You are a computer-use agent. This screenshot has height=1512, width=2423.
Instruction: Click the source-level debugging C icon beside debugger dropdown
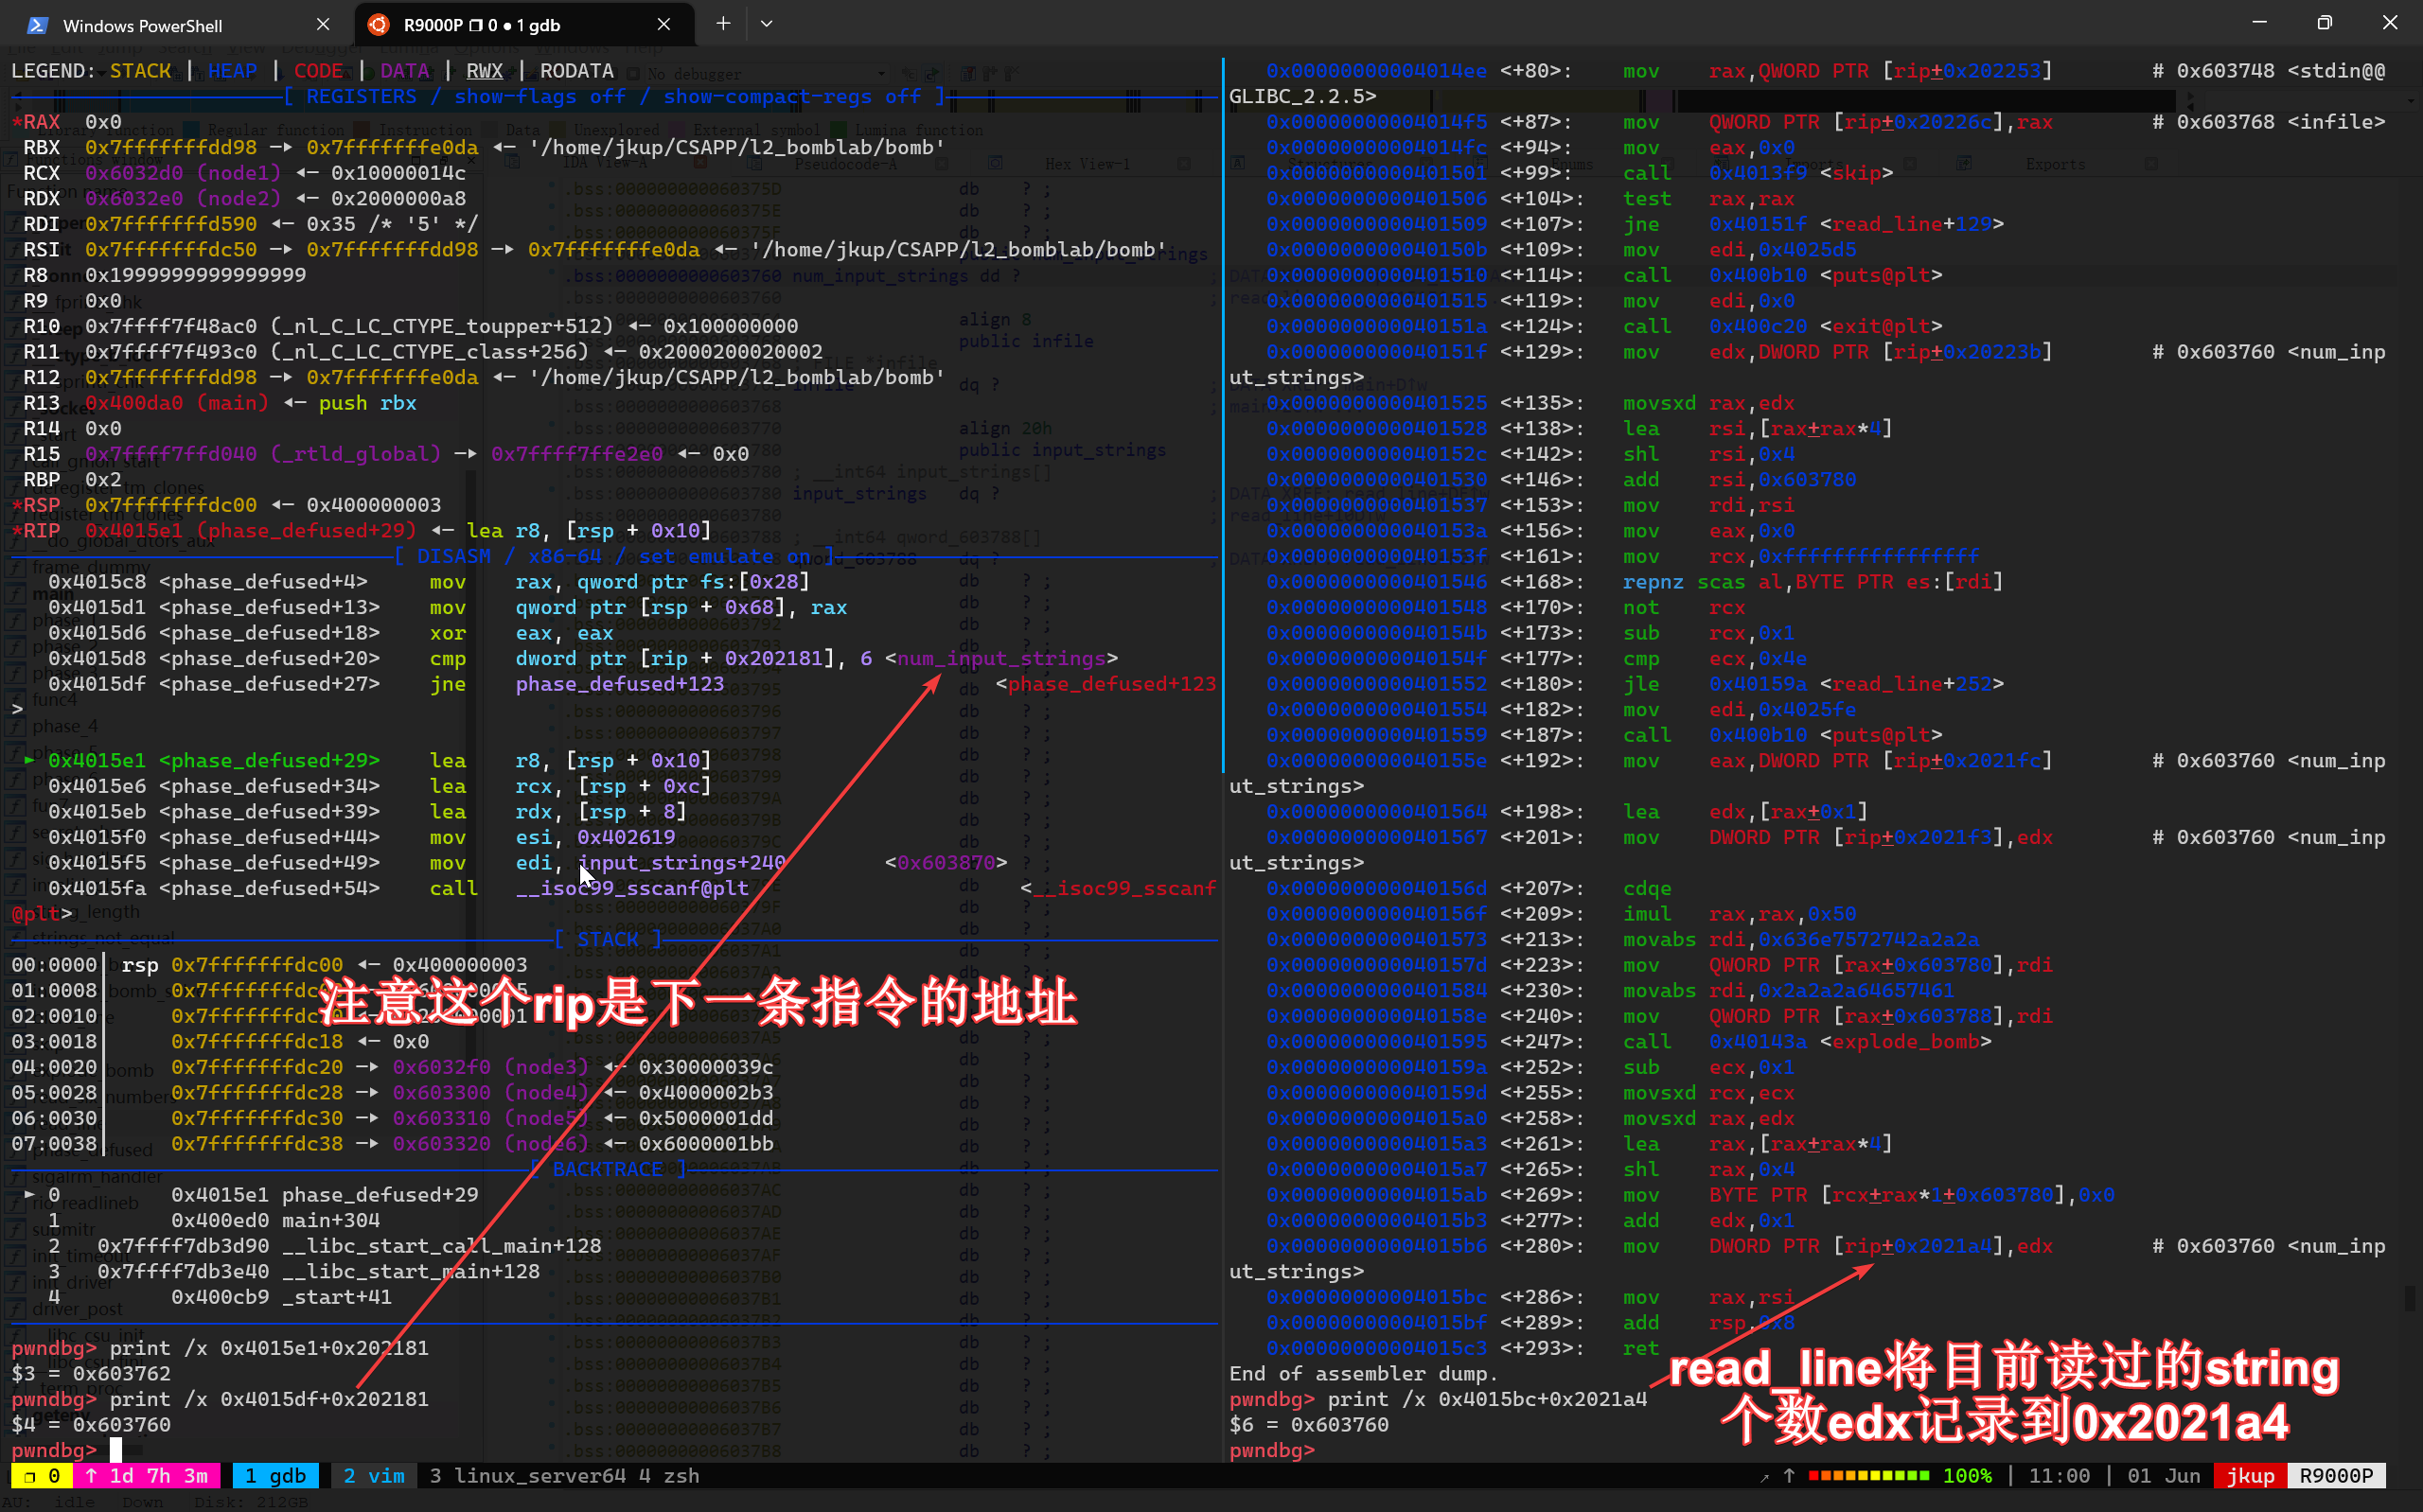pos(910,76)
